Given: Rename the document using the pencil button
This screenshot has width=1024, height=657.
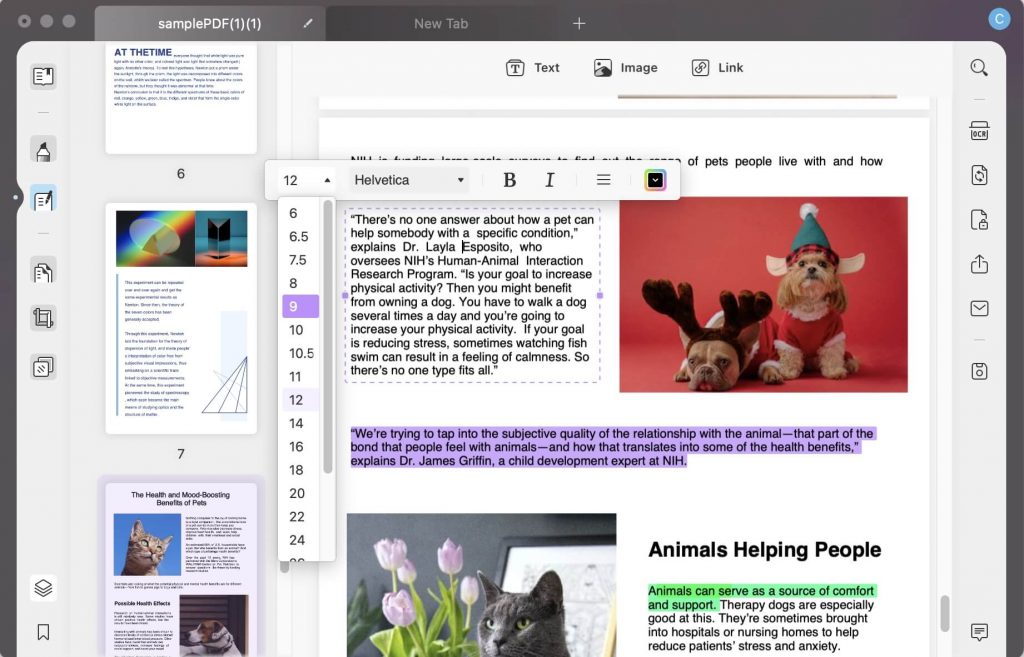Looking at the screenshot, I should pos(308,22).
